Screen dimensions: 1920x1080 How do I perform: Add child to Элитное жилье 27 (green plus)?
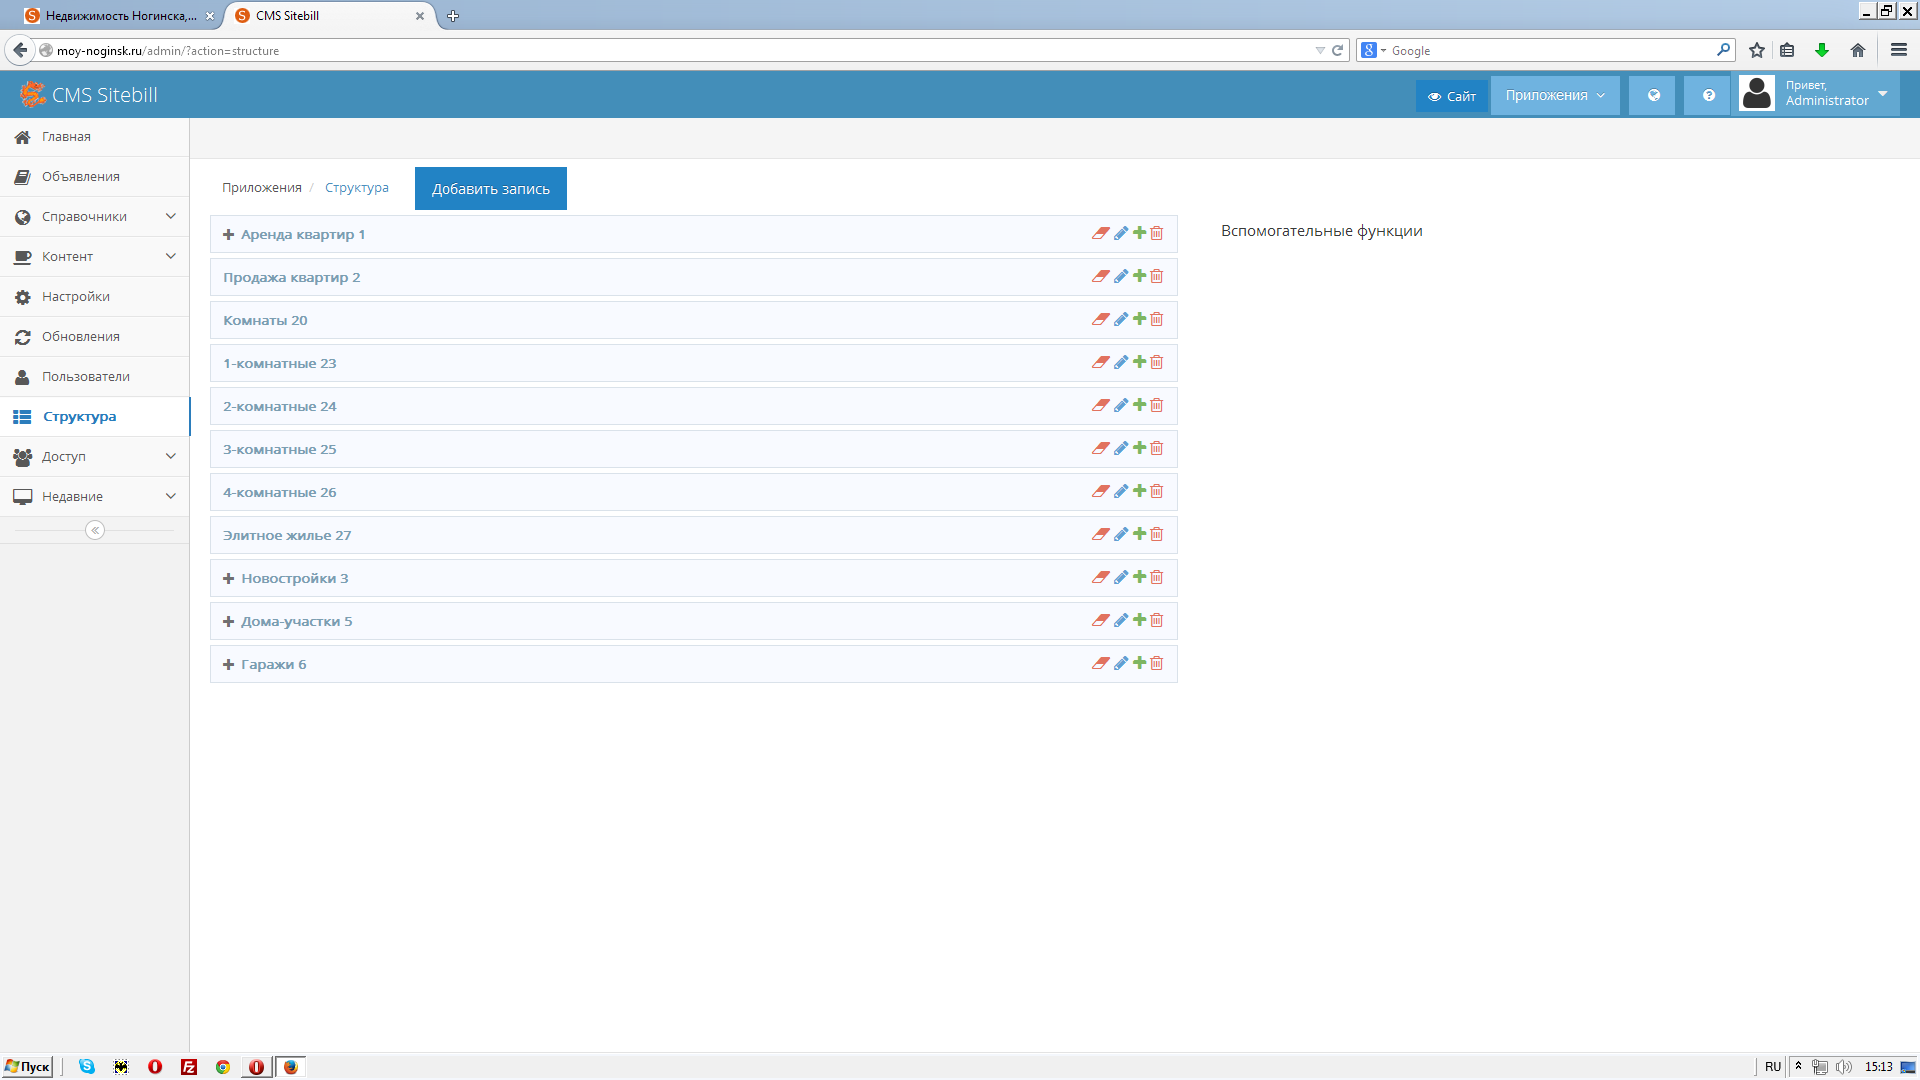click(1139, 534)
